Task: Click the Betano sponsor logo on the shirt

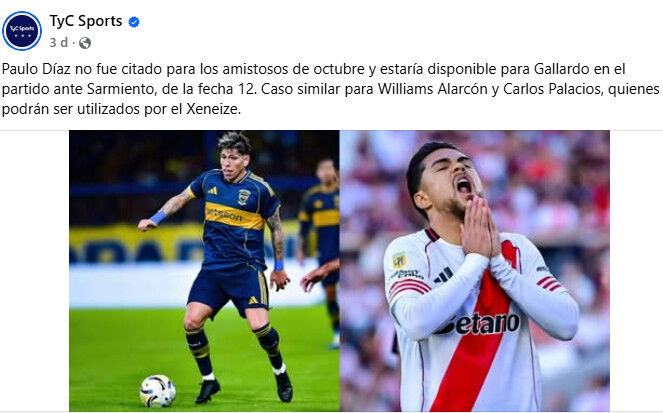Action: (478, 324)
